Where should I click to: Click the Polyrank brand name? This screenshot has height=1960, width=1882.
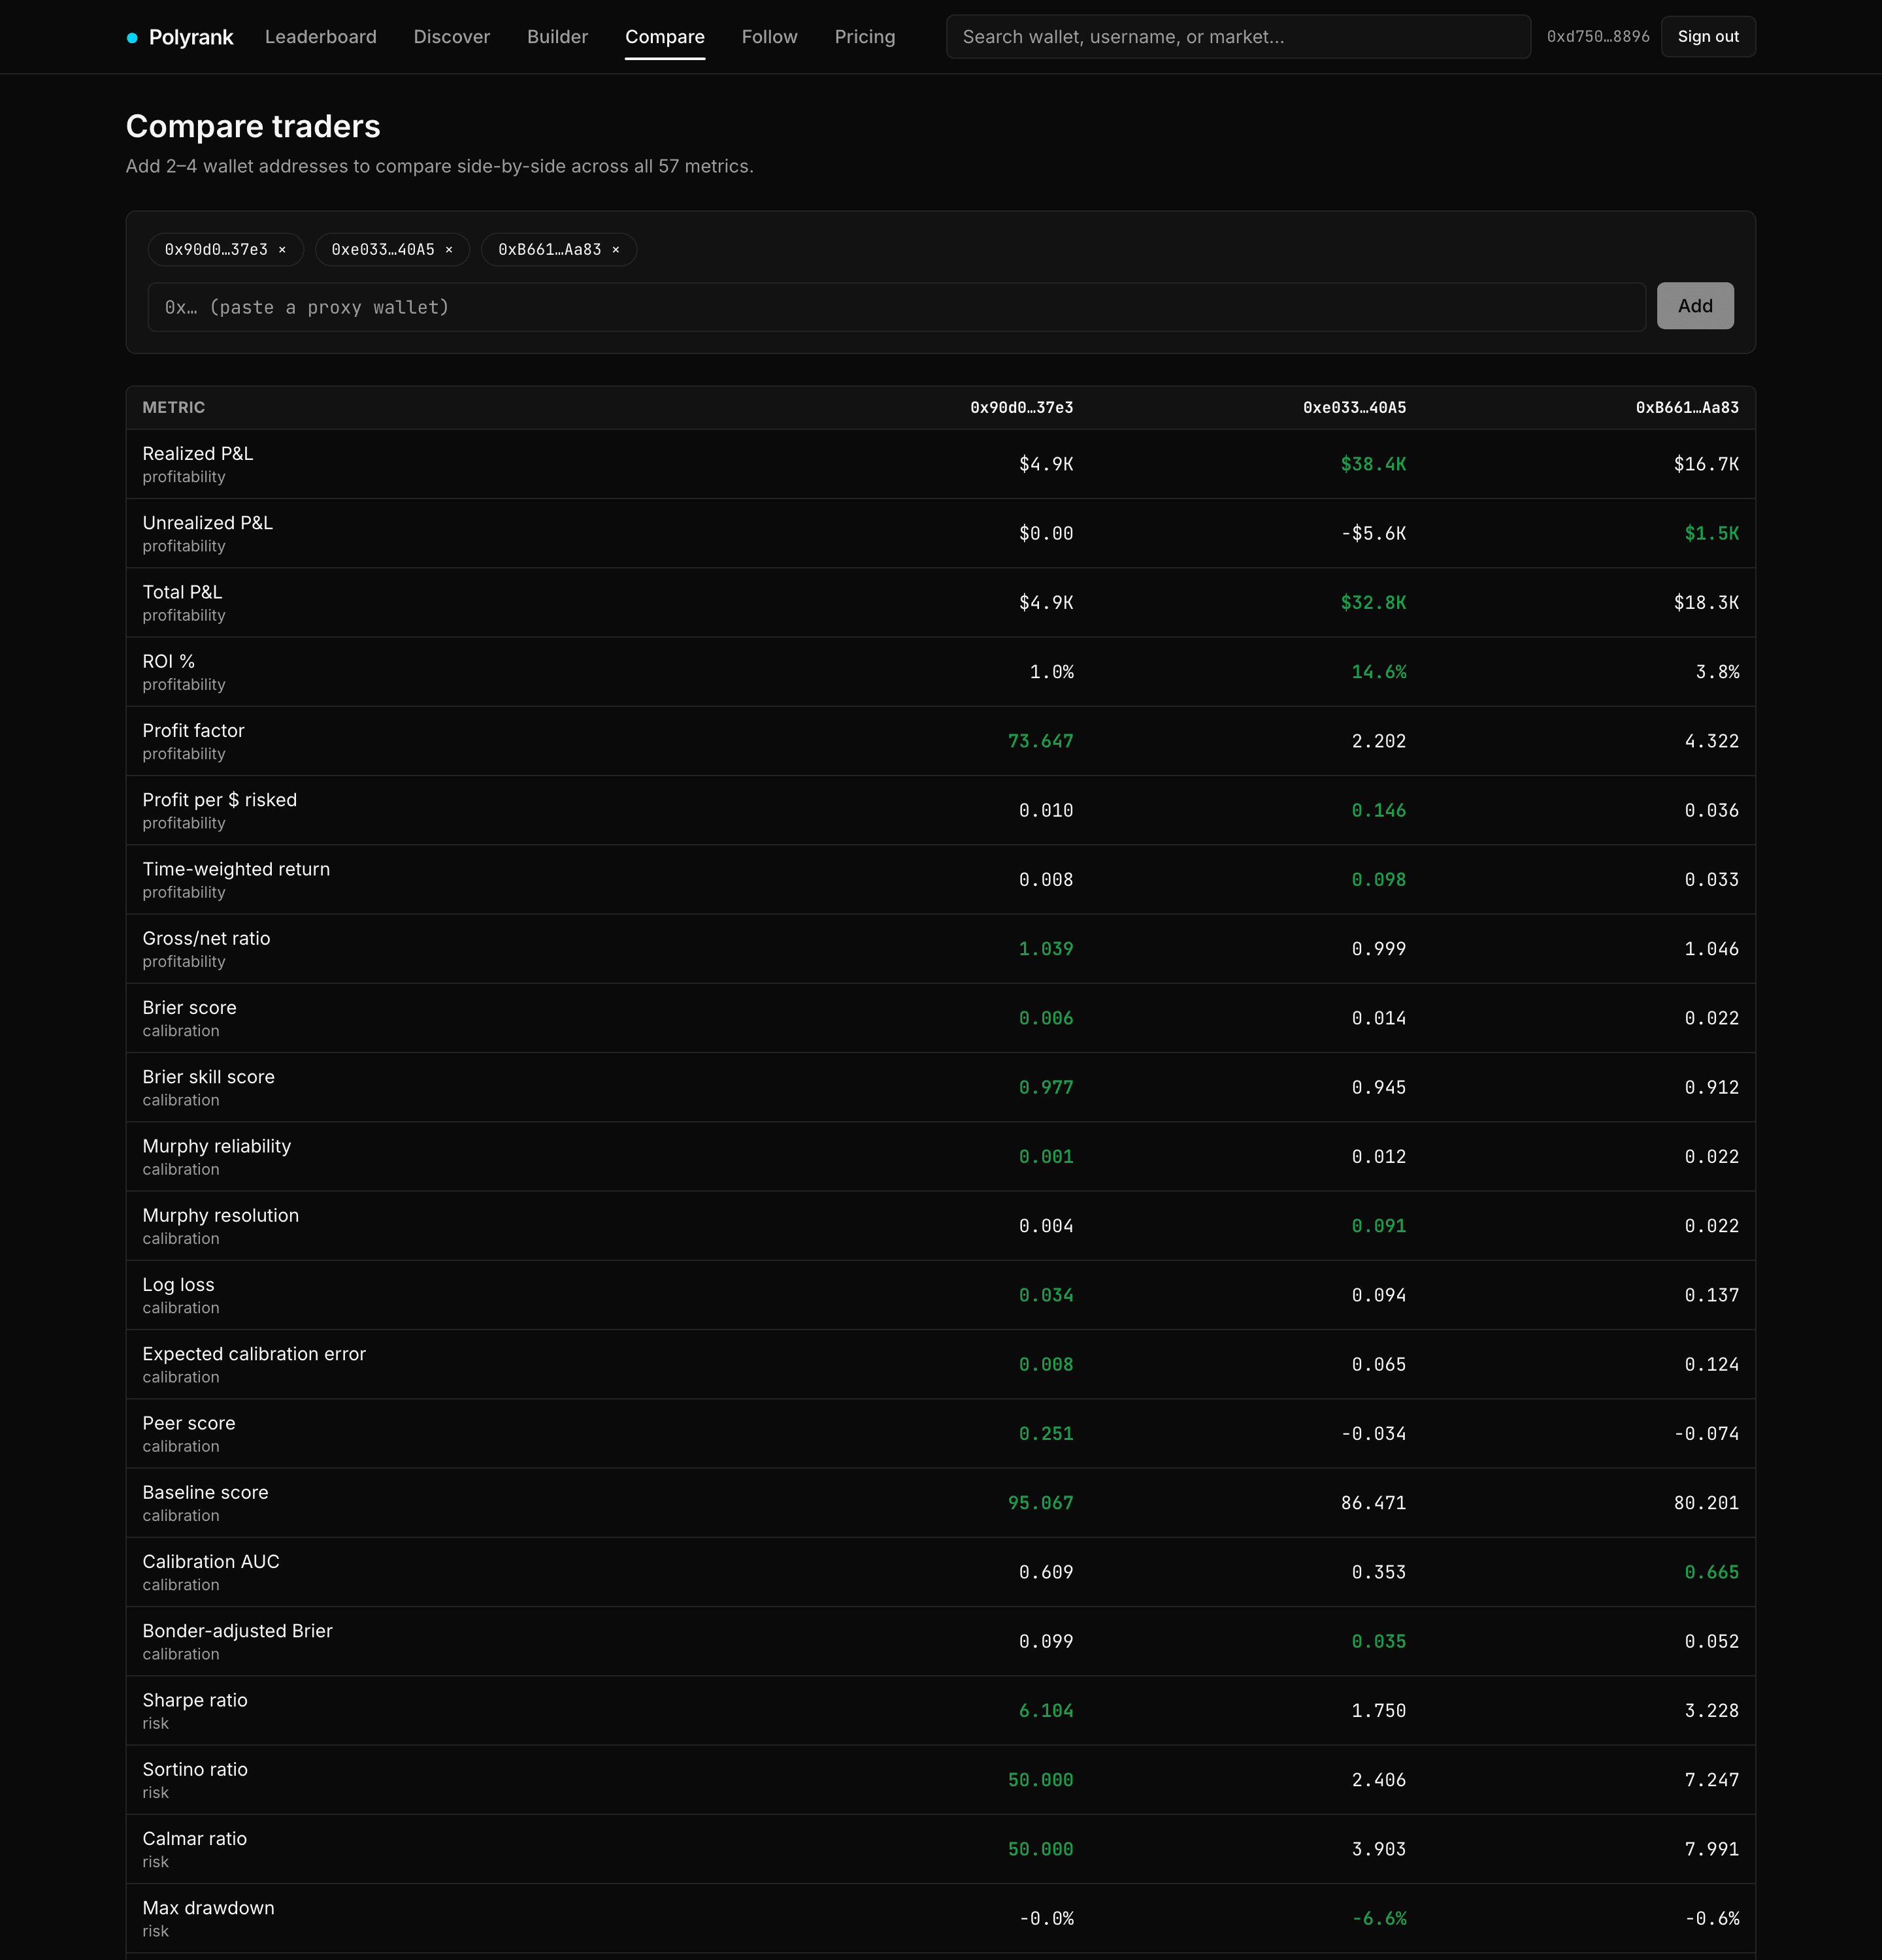click(x=191, y=37)
